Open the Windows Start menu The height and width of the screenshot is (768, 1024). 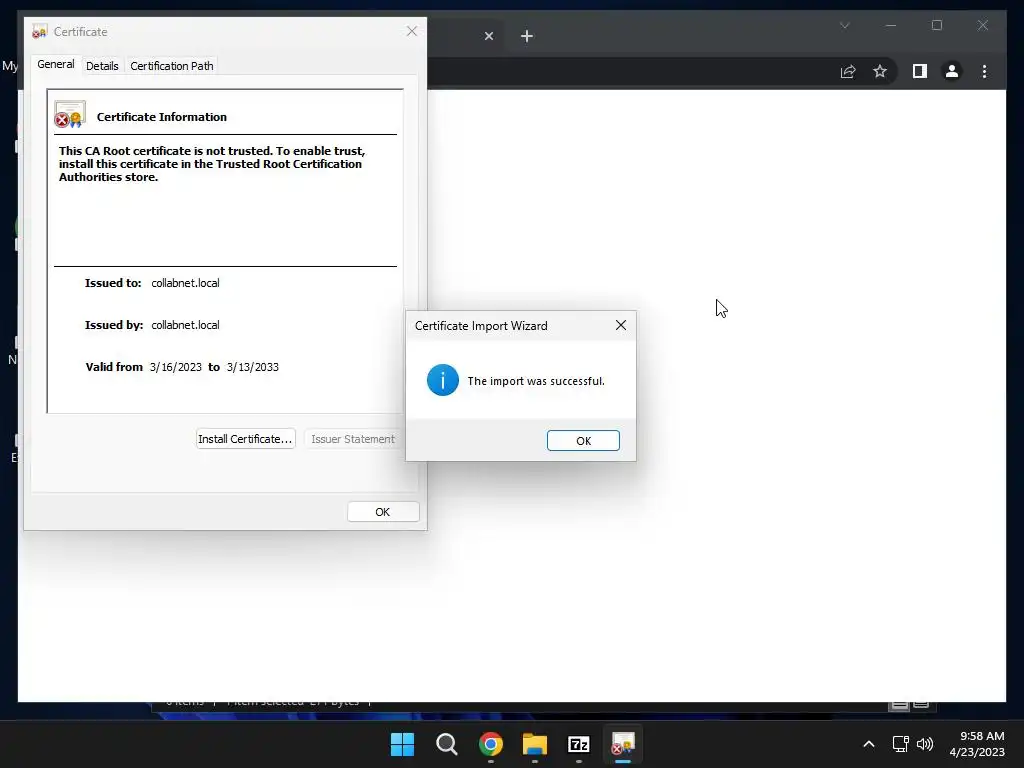[402, 744]
